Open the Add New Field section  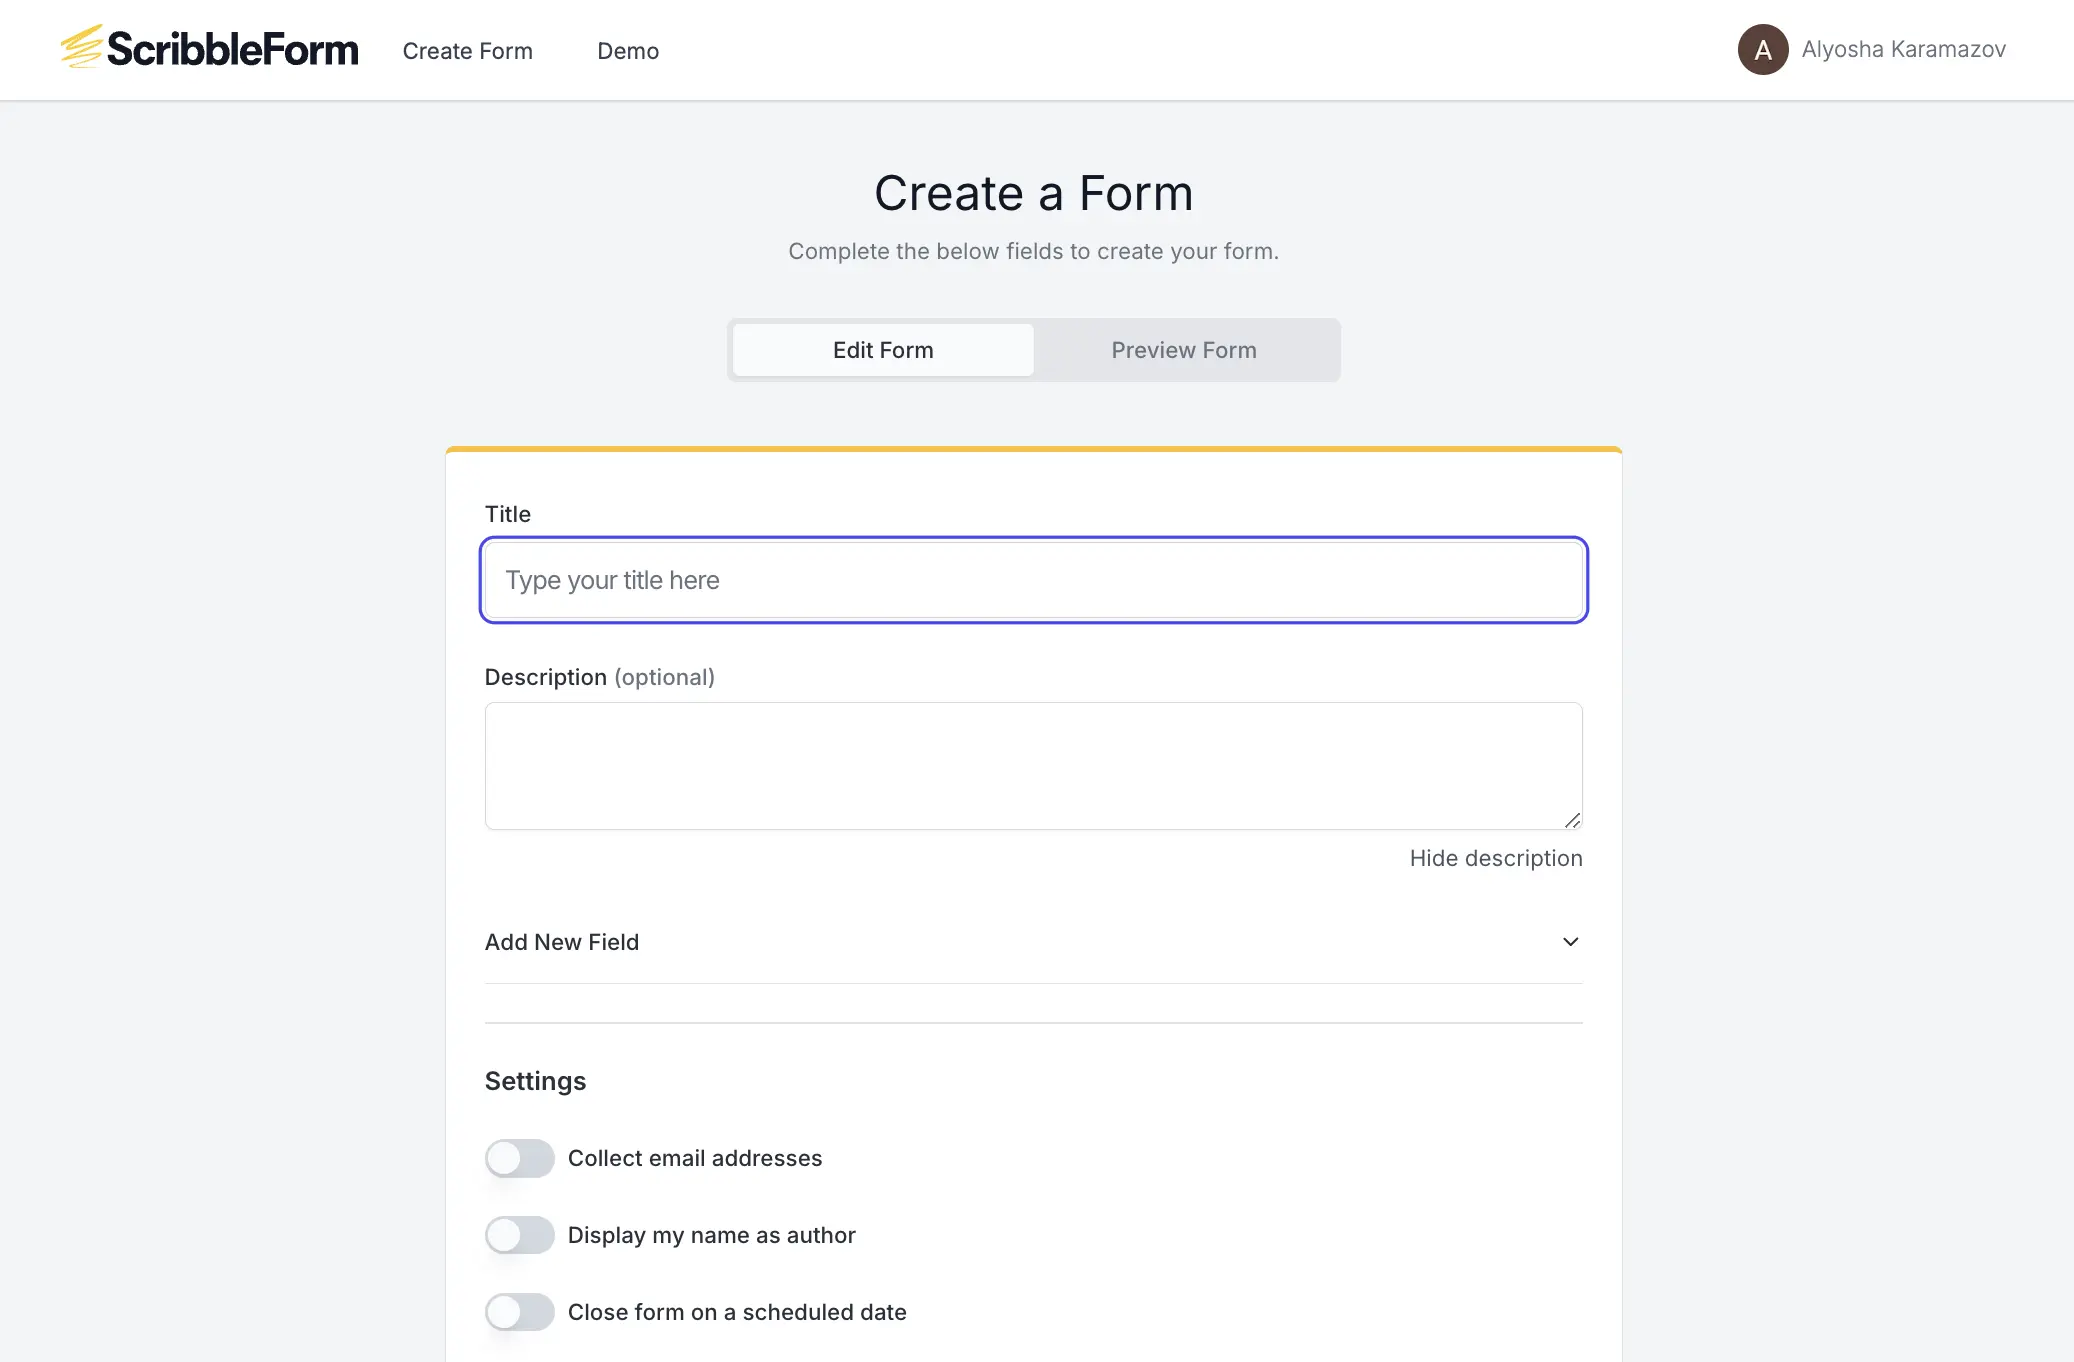(562, 941)
